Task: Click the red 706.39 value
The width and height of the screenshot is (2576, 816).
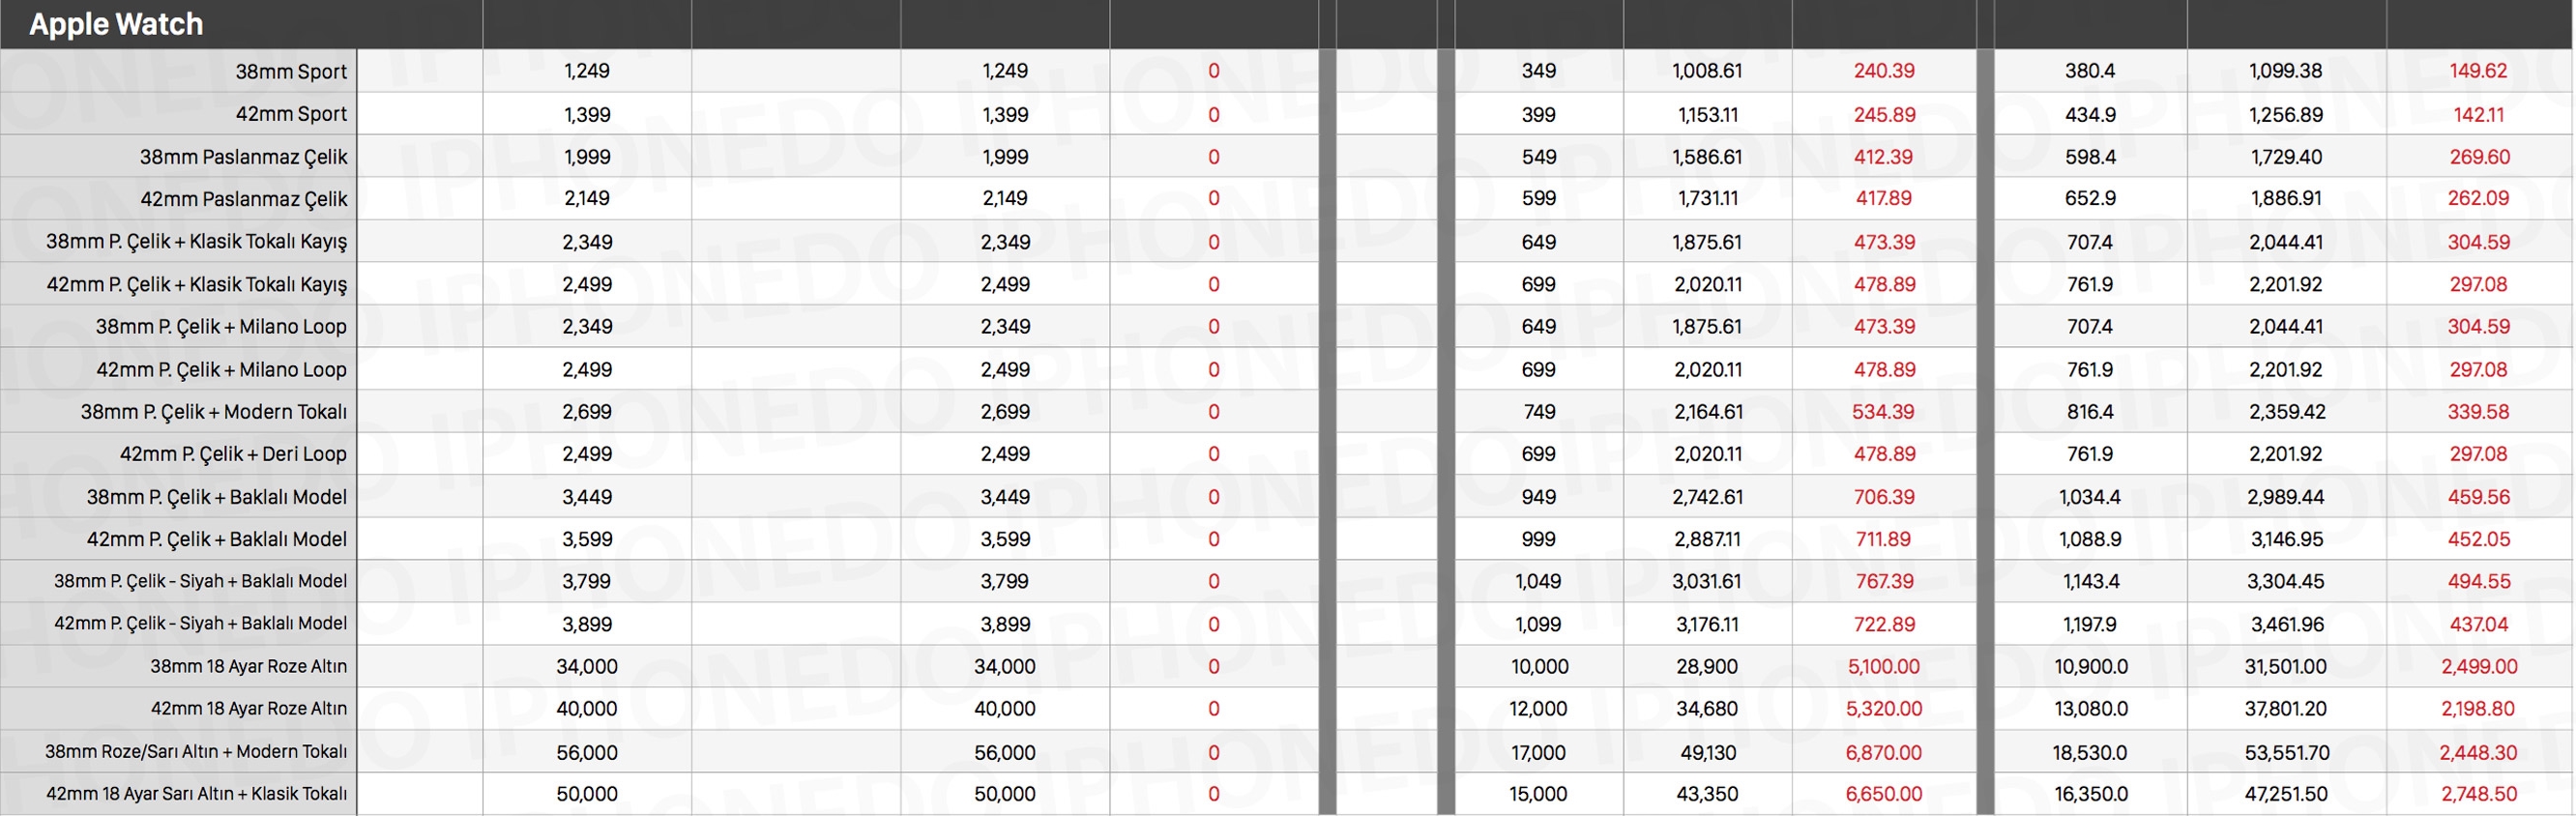Action: pyautogui.click(x=1884, y=497)
